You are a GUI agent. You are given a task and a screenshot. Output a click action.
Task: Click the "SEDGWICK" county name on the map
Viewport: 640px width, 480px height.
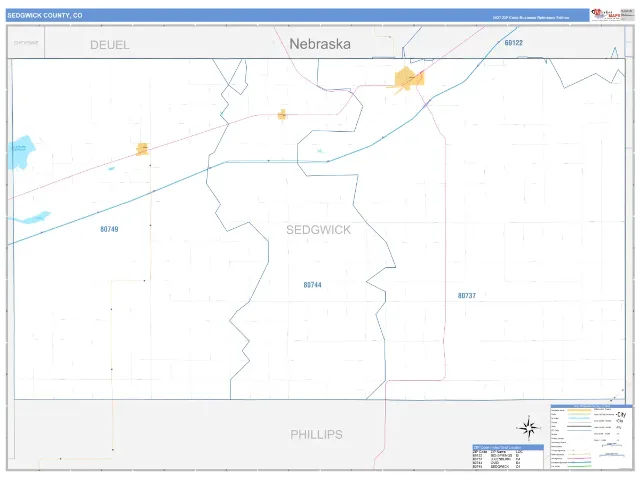318,230
